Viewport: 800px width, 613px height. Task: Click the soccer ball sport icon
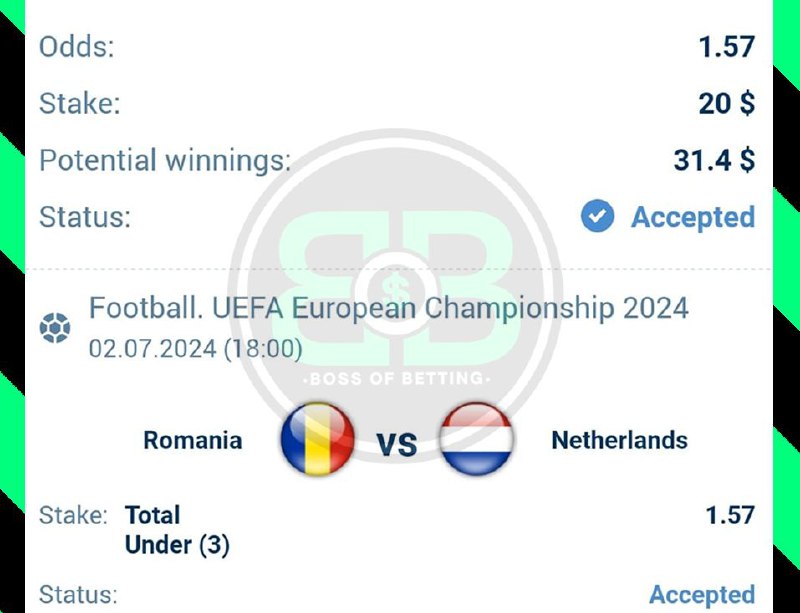click(x=54, y=328)
